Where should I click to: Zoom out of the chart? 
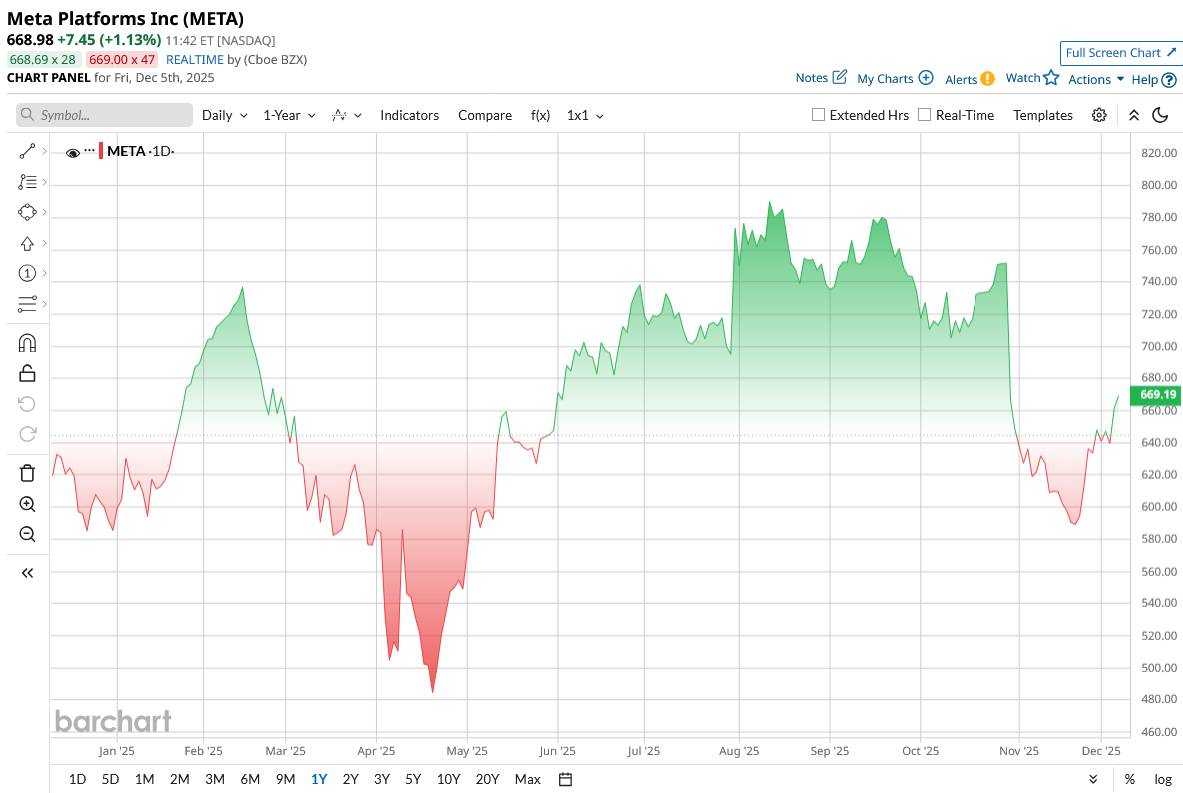tap(27, 534)
